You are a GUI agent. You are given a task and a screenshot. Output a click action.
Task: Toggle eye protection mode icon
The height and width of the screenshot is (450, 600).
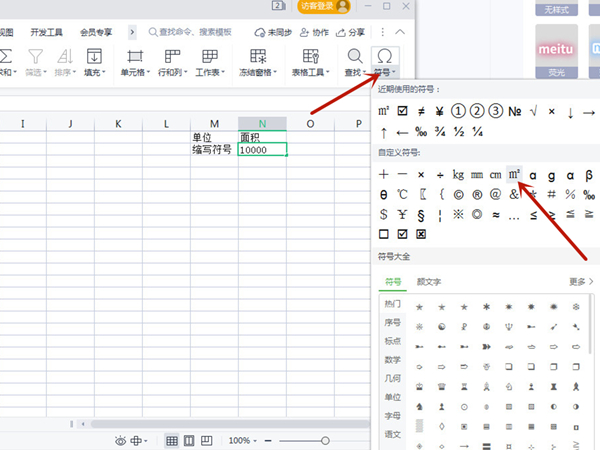coord(120,441)
